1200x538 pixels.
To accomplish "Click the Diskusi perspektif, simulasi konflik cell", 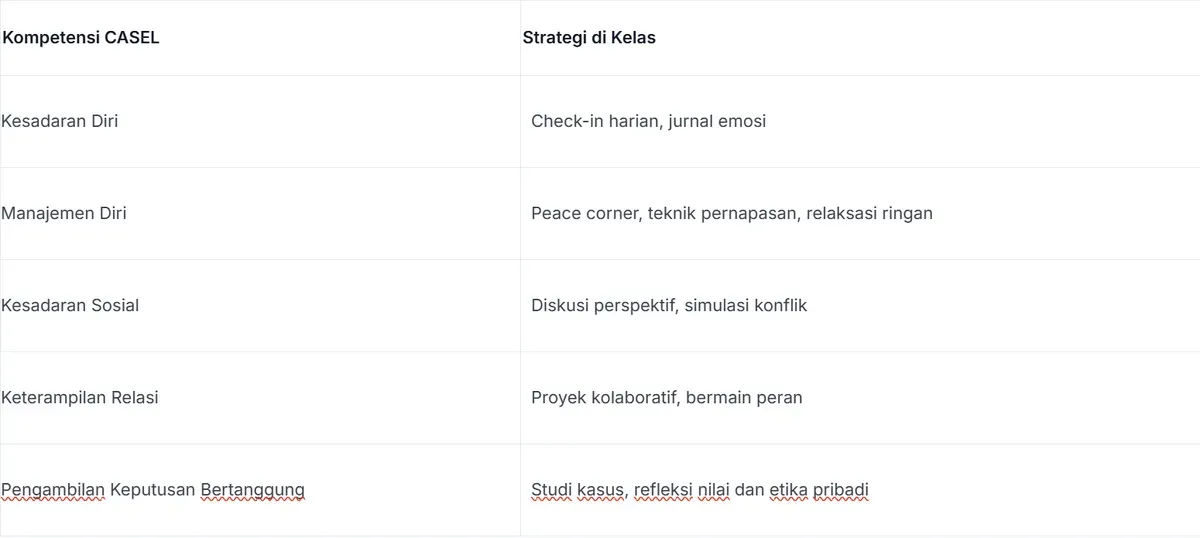I will [x=860, y=305].
